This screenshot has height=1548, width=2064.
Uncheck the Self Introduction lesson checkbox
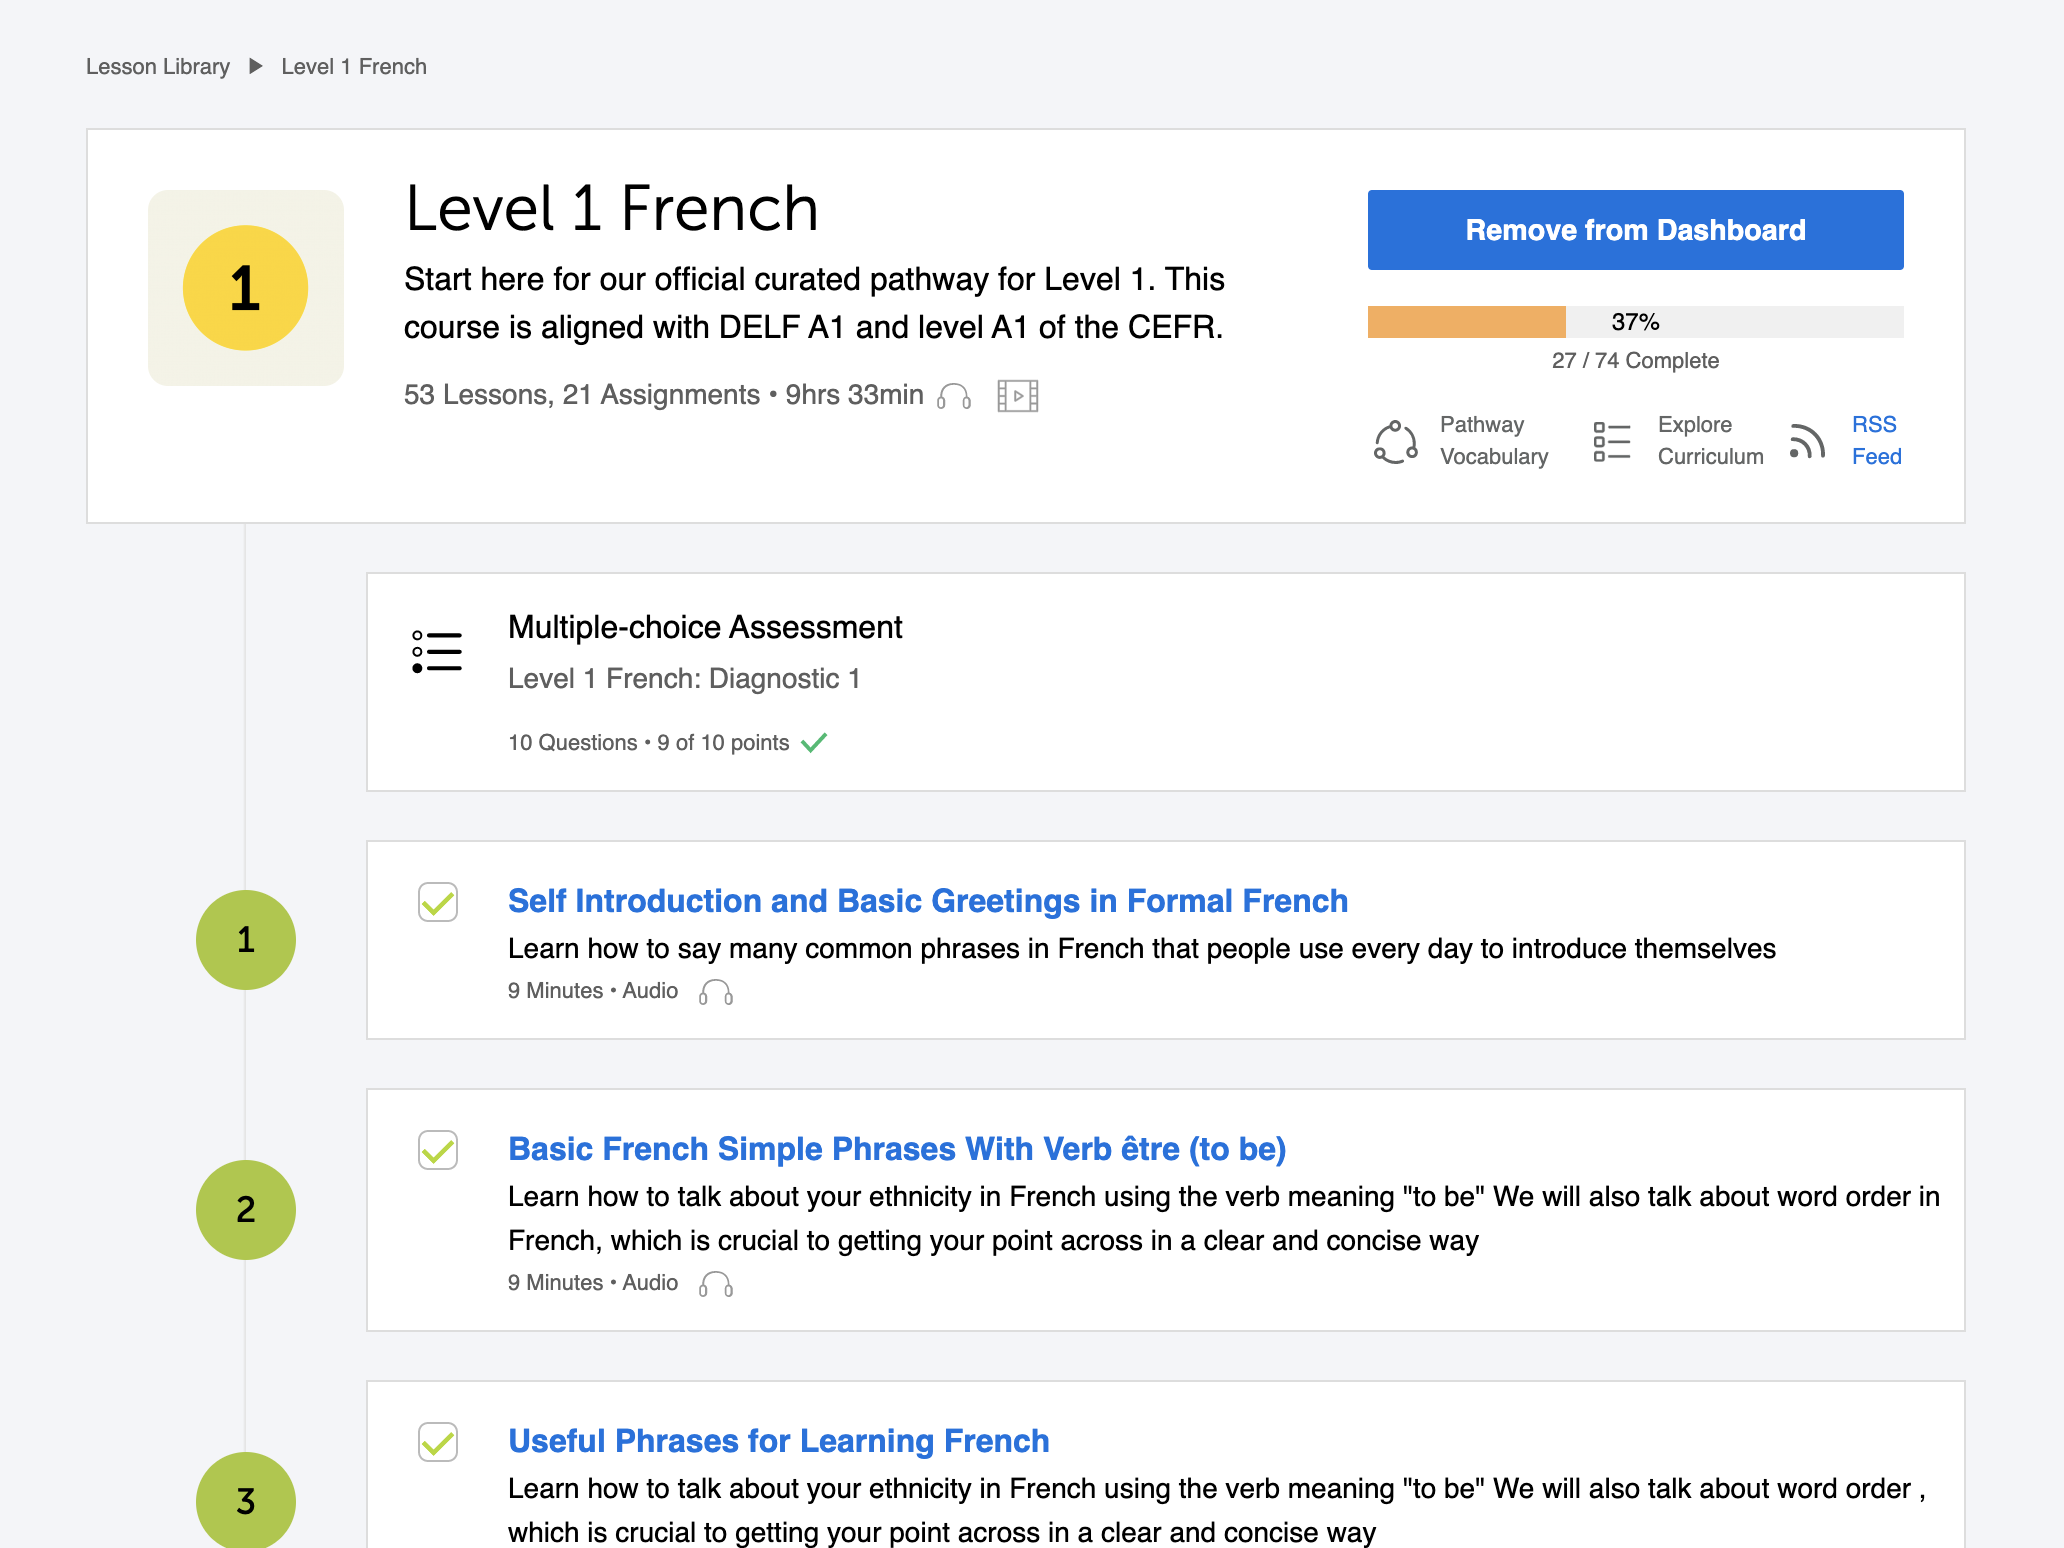tap(438, 902)
